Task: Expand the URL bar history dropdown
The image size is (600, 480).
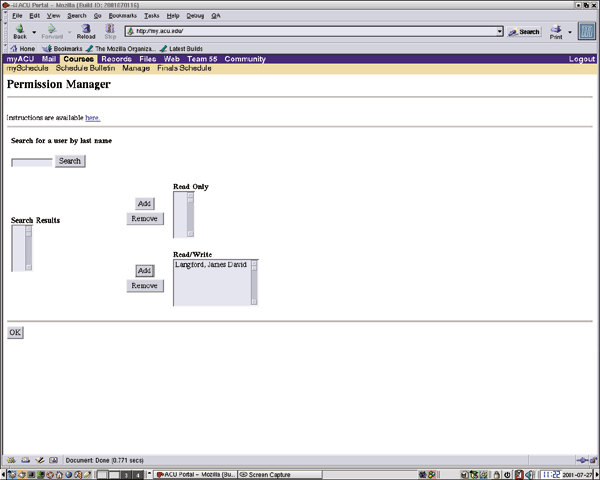Action: (499, 32)
